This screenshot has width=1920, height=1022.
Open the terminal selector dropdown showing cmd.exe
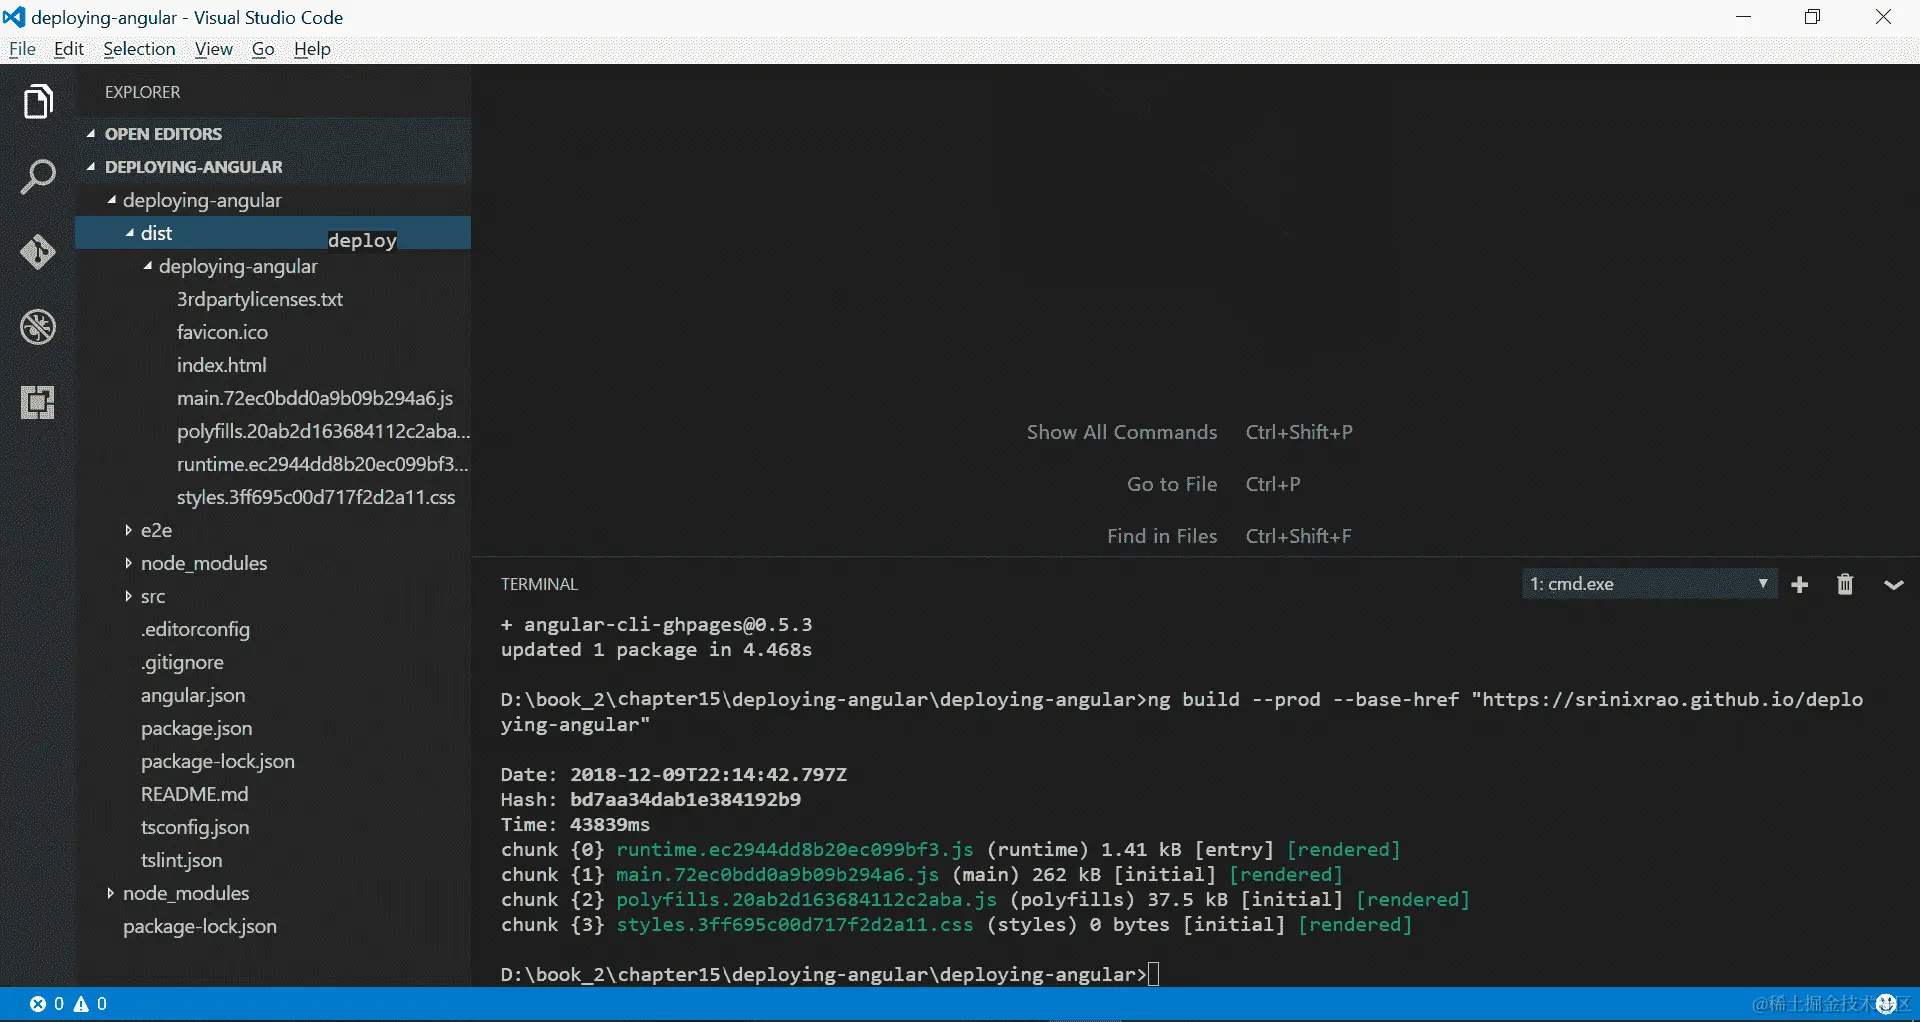click(1649, 584)
